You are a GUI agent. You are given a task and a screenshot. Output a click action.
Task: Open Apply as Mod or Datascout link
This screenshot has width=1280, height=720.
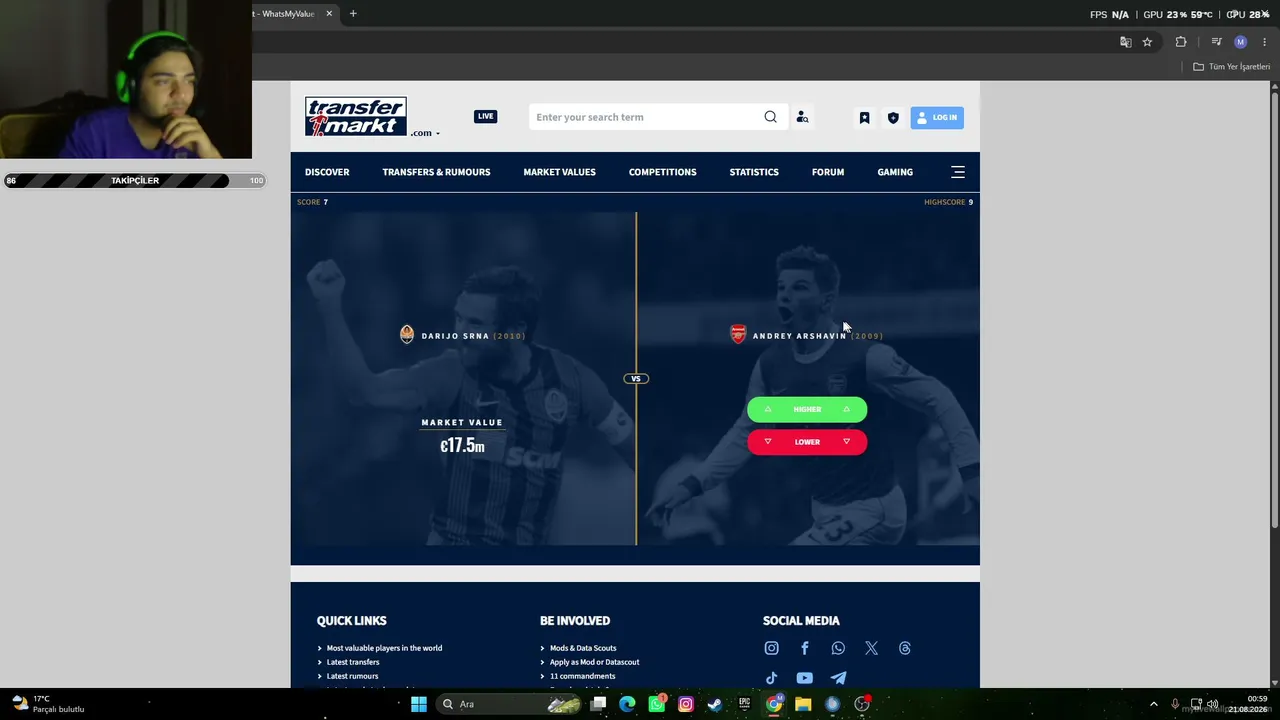[x=594, y=662]
